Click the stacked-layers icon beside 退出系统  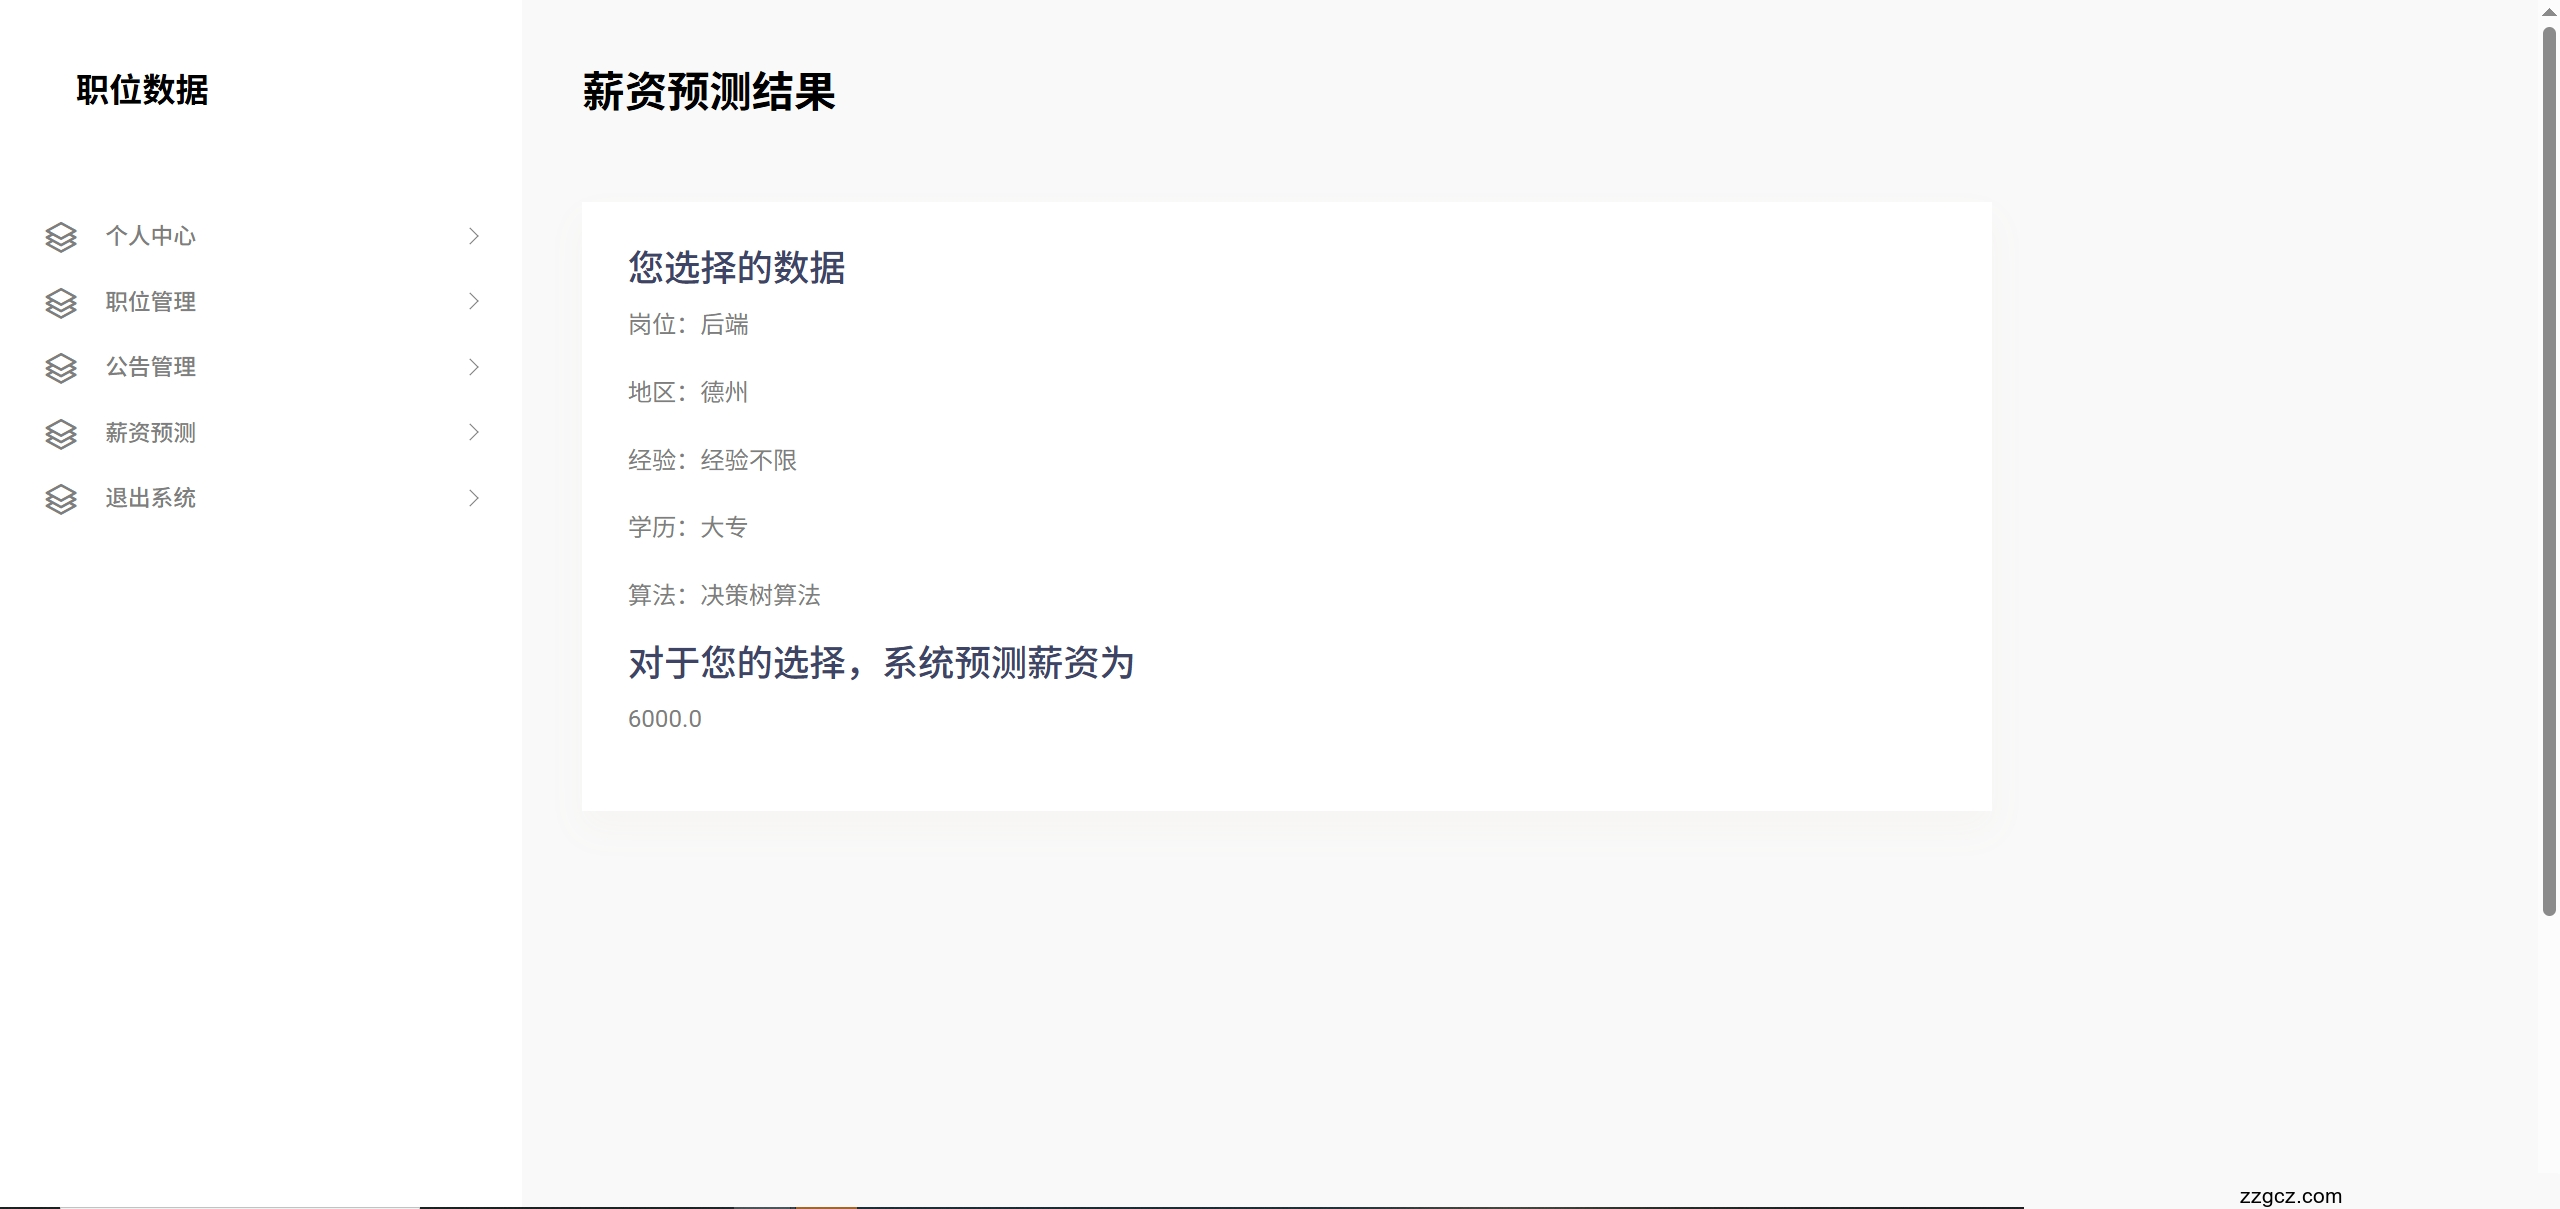[x=61, y=499]
